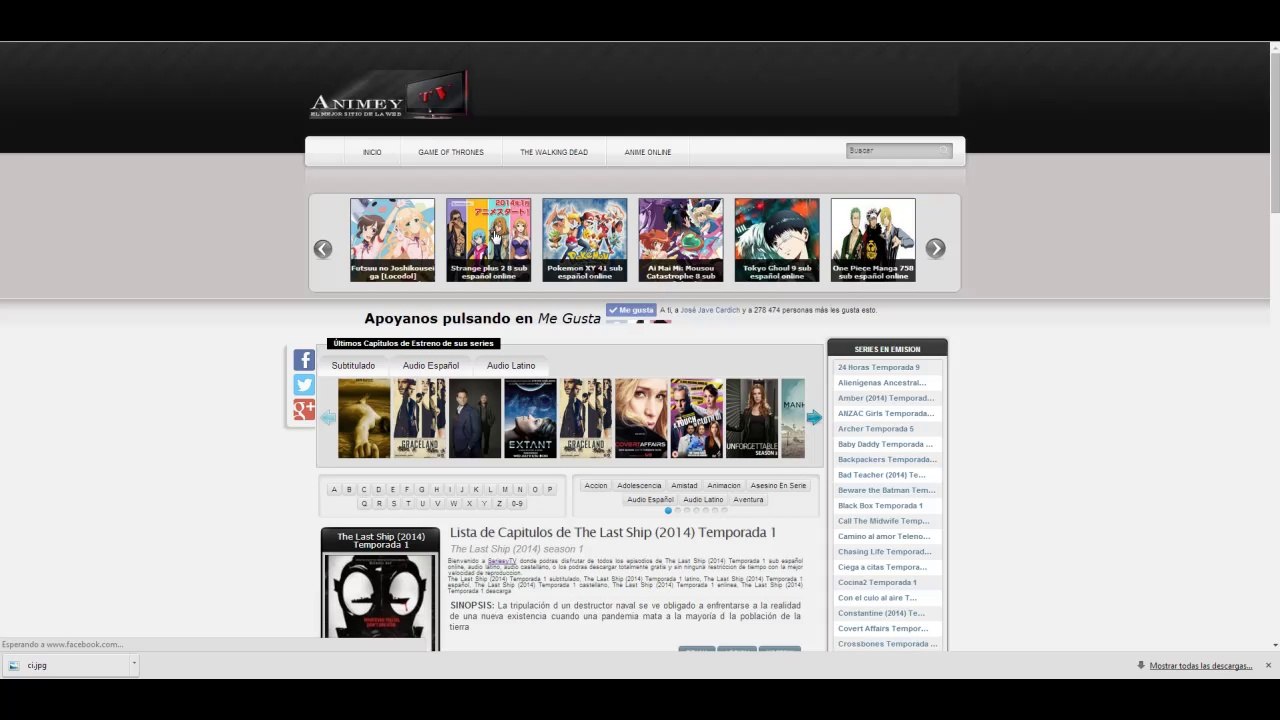Share page via Twitter icon

point(304,385)
